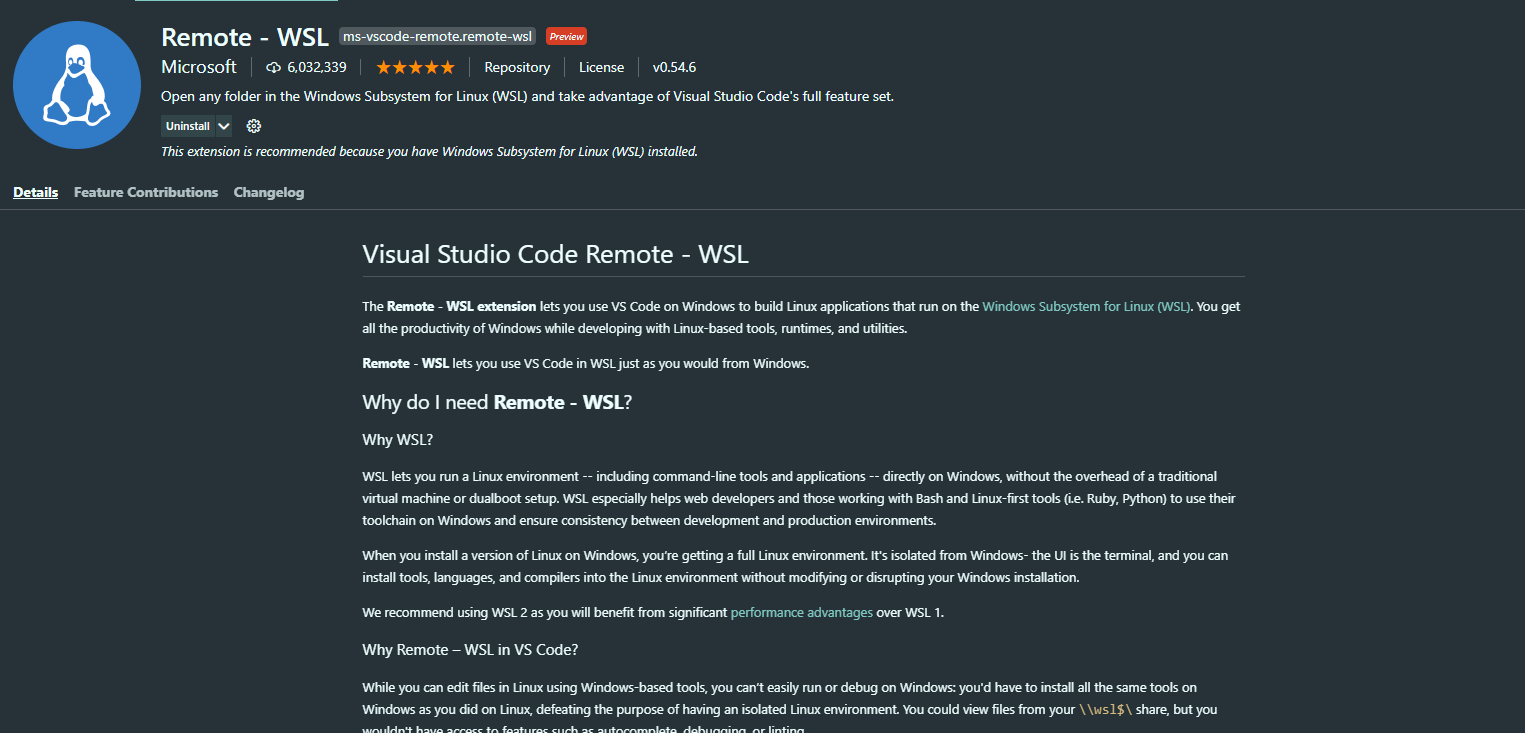Click the five-star rating
1525x733 pixels.
coord(415,68)
